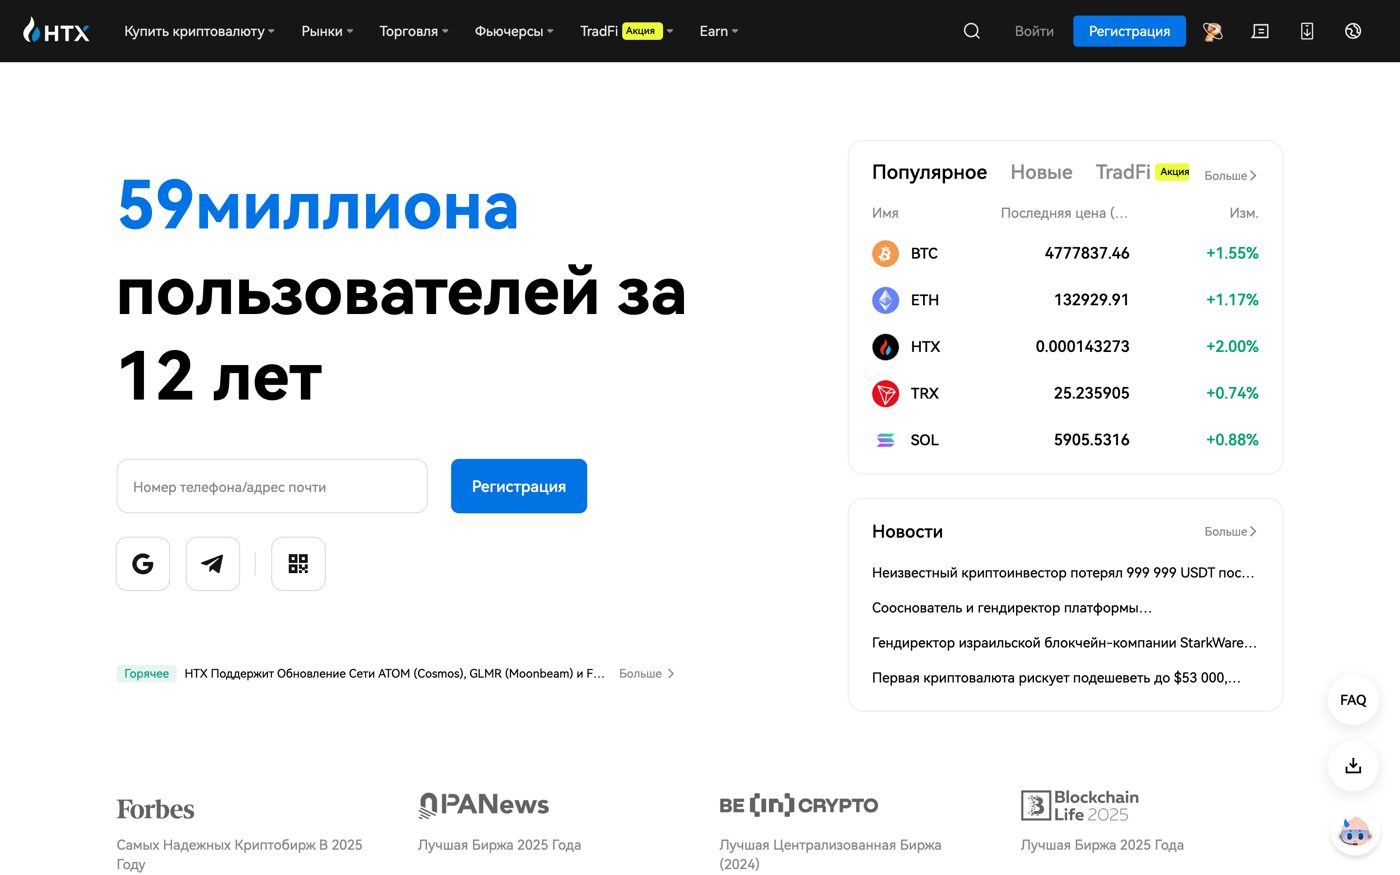Click the Bitcoin coin icon
This screenshot has height=875, width=1400.
(x=885, y=253)
